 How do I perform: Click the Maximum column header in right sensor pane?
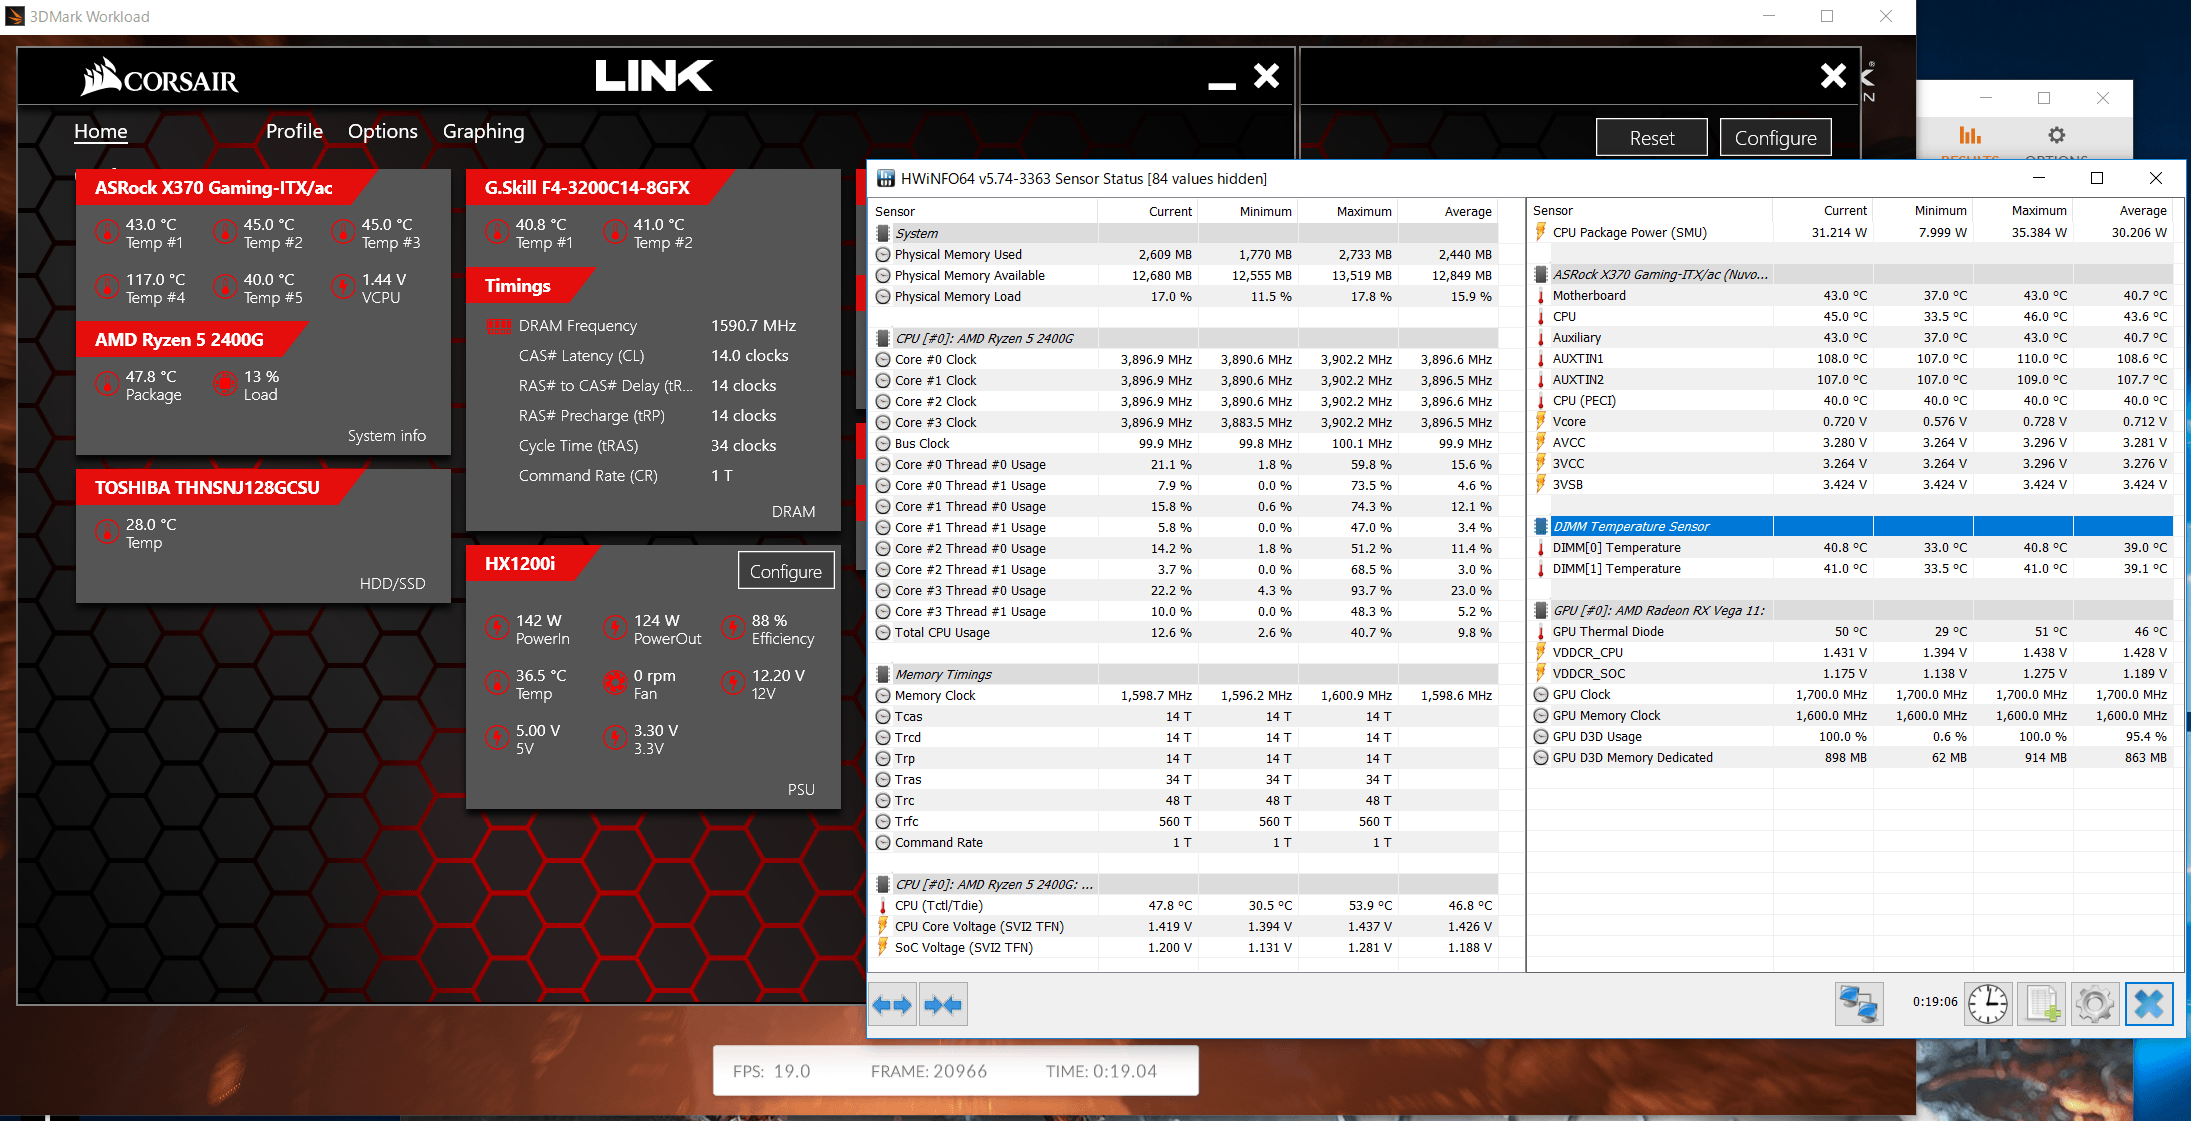point(2024,210)
